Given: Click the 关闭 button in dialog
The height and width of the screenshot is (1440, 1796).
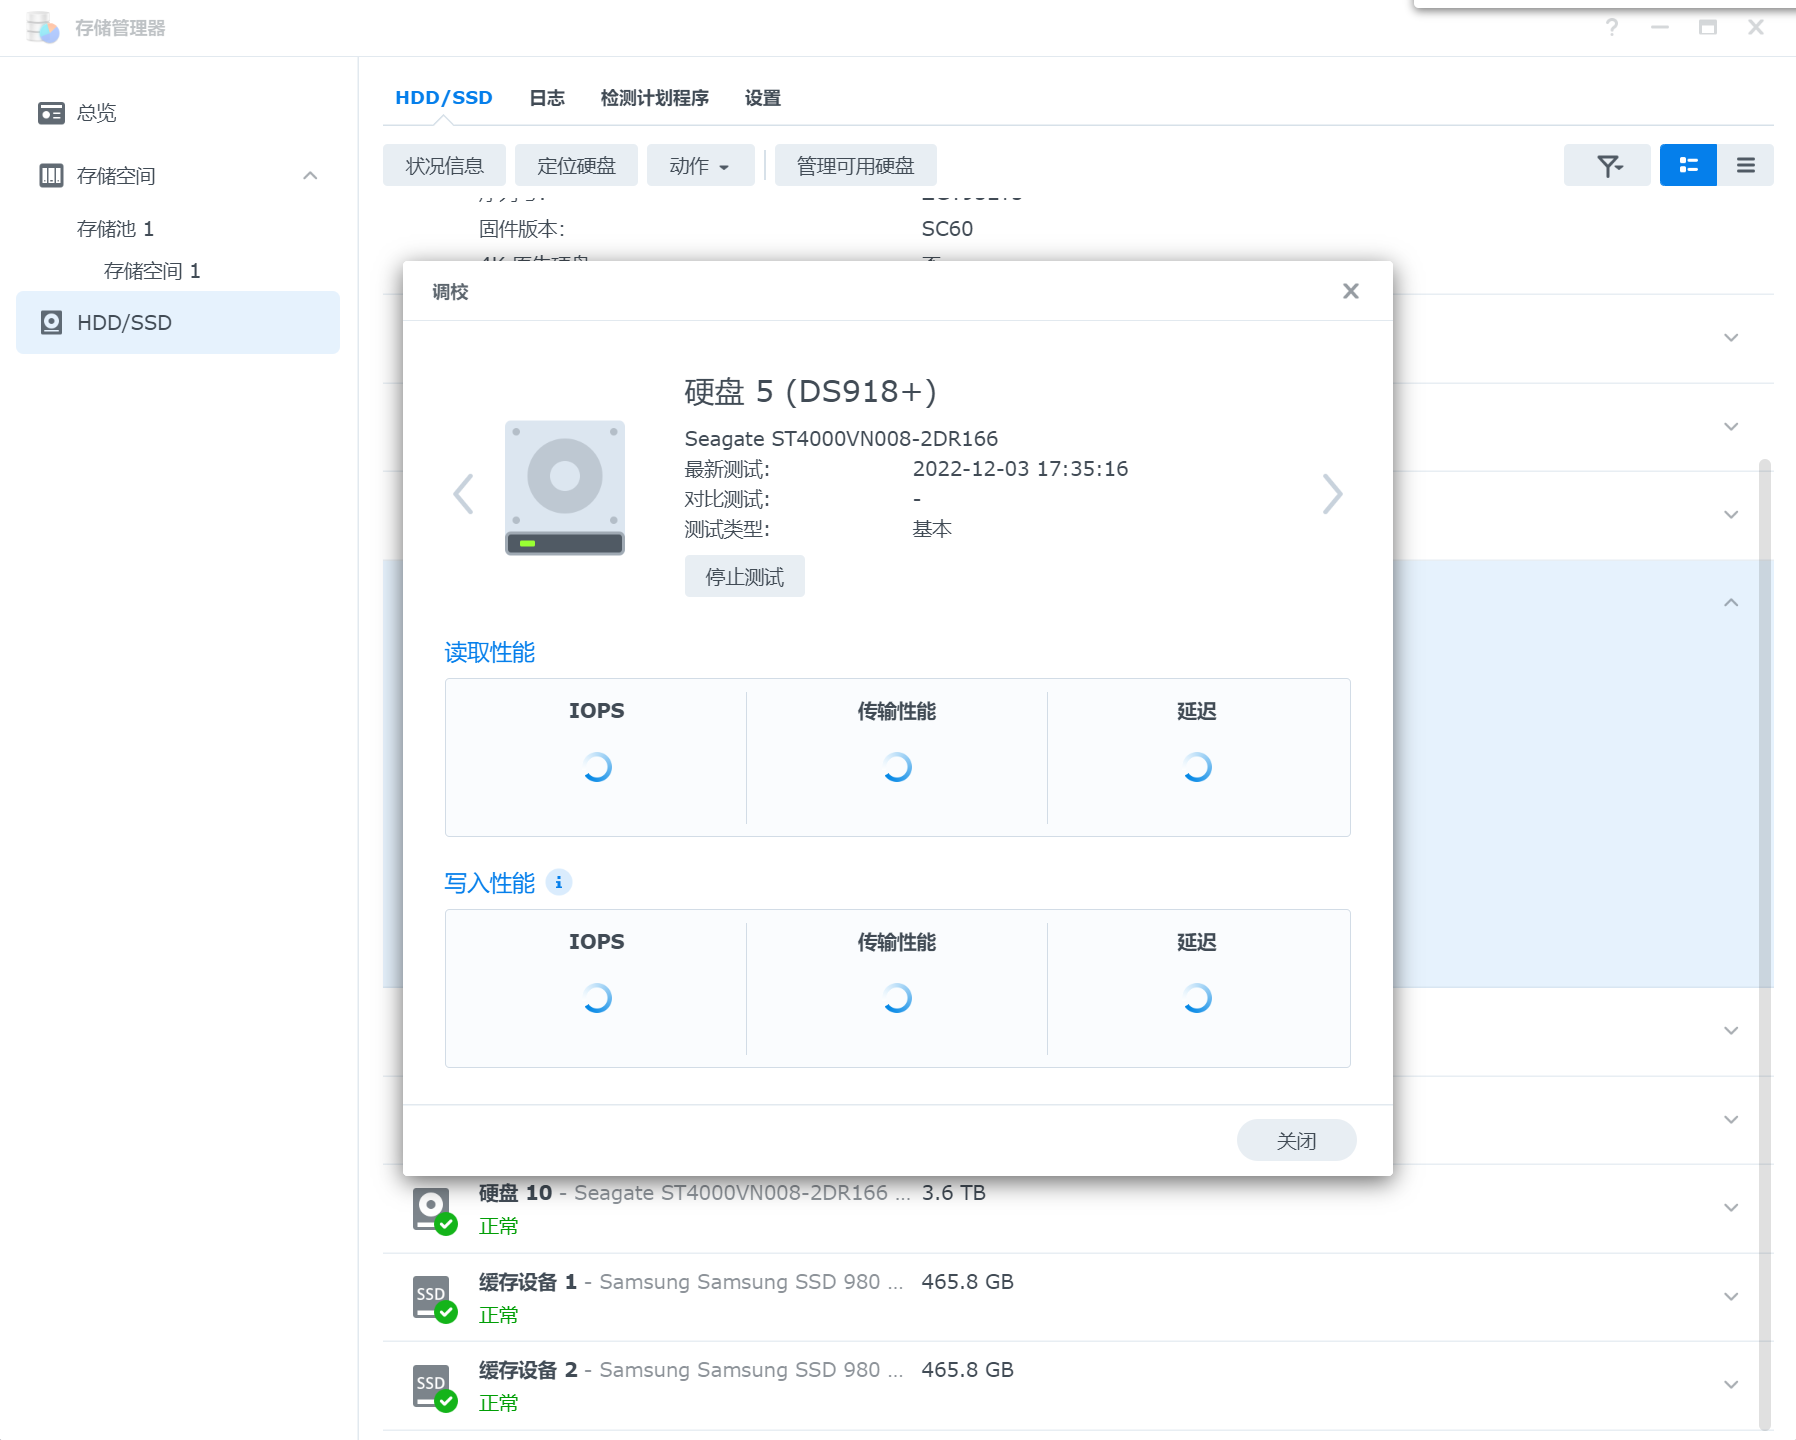Looking at the screenshot, I should click(x=1296, y=1140).
